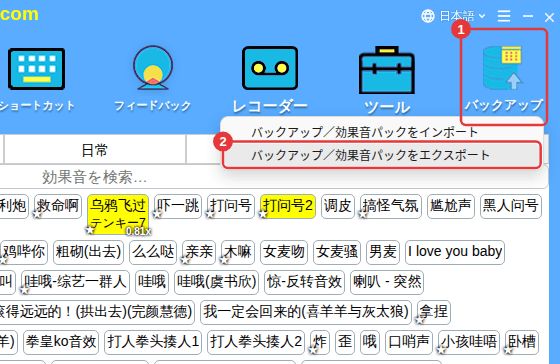This screenshot has height=364, width=560.
Task: Click the star on 小孩哇唔
Action: (x=441, y=350)
